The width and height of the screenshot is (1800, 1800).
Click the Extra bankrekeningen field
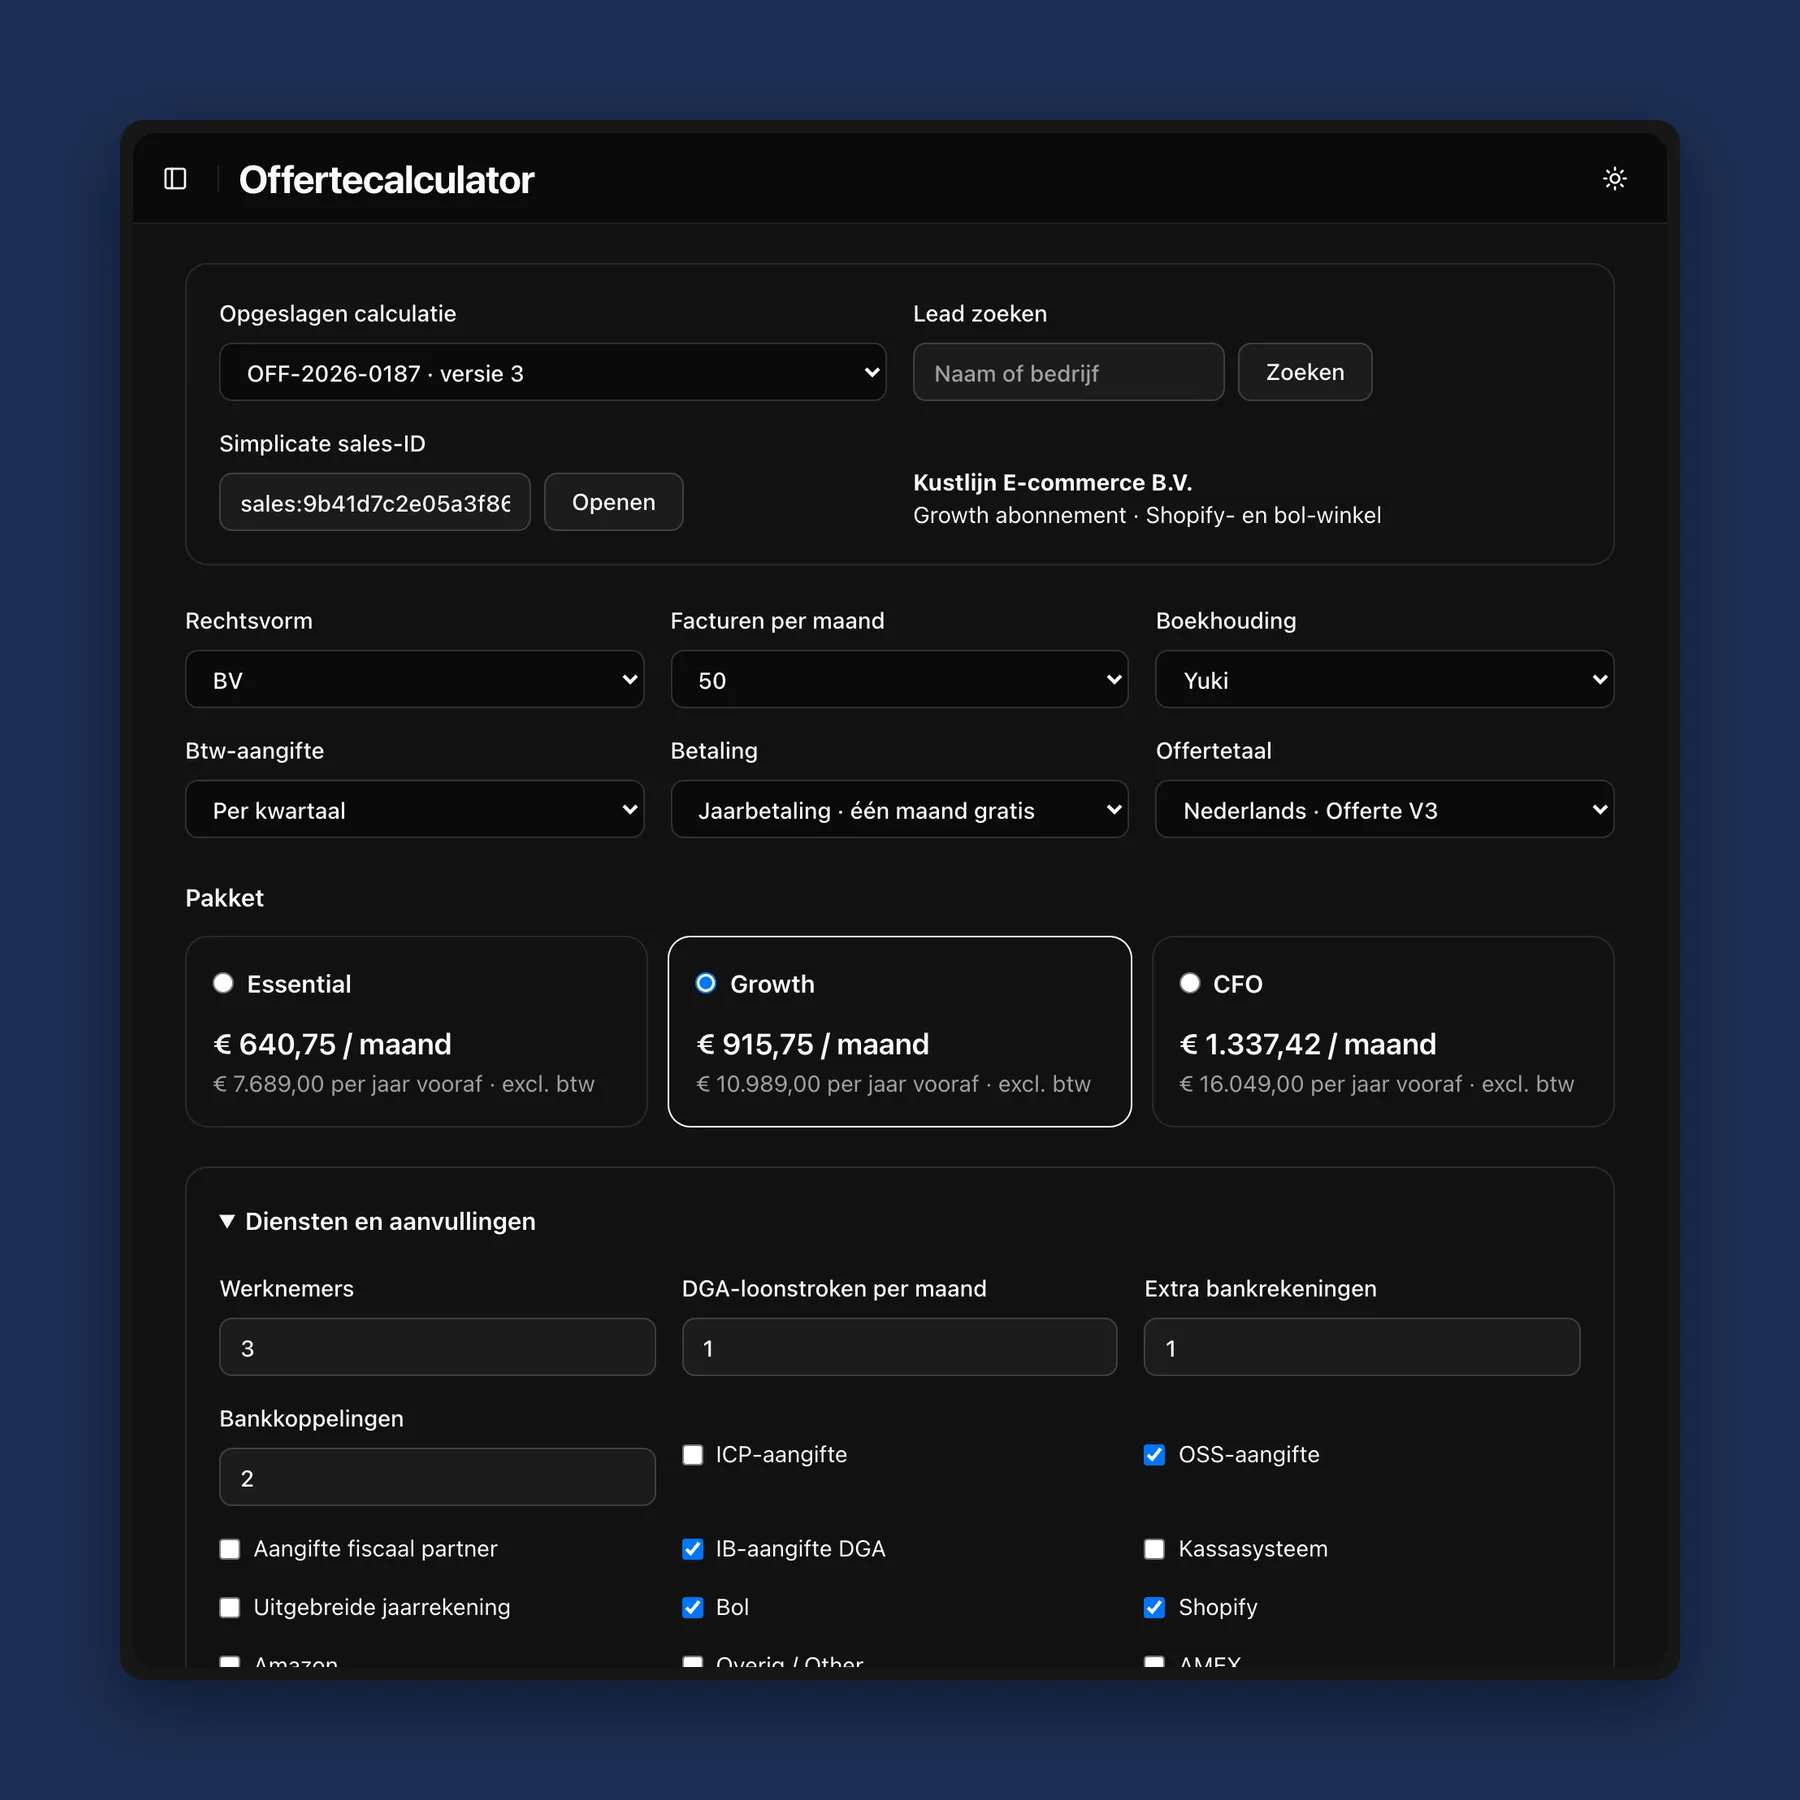1361,1348
